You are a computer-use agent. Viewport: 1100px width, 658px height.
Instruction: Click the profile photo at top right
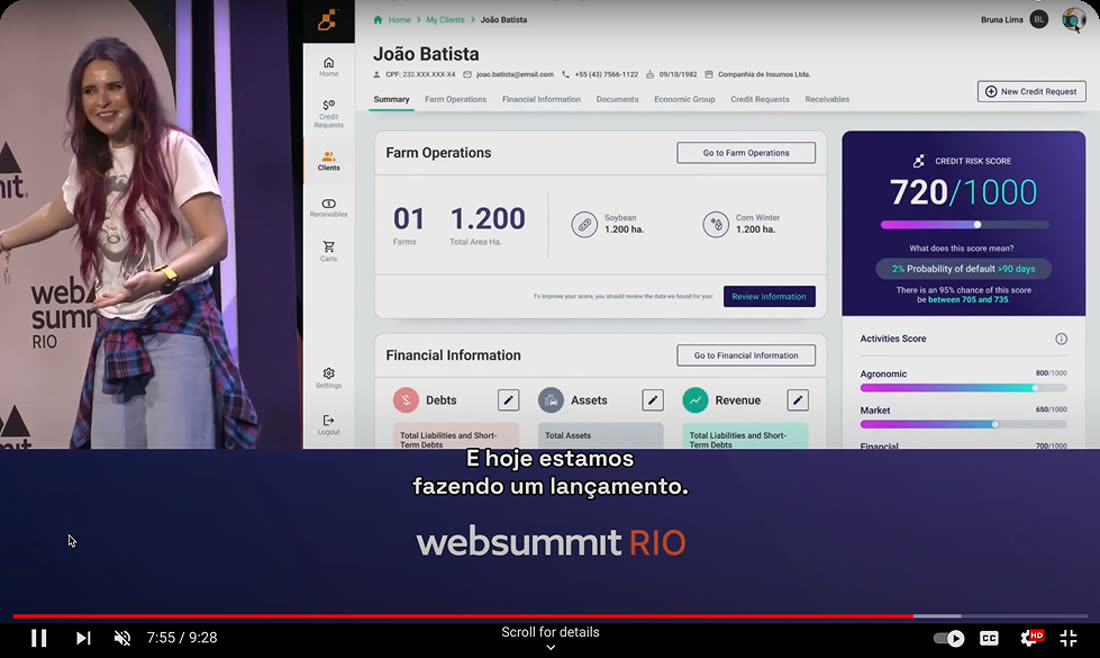[x=1073, y=20]
